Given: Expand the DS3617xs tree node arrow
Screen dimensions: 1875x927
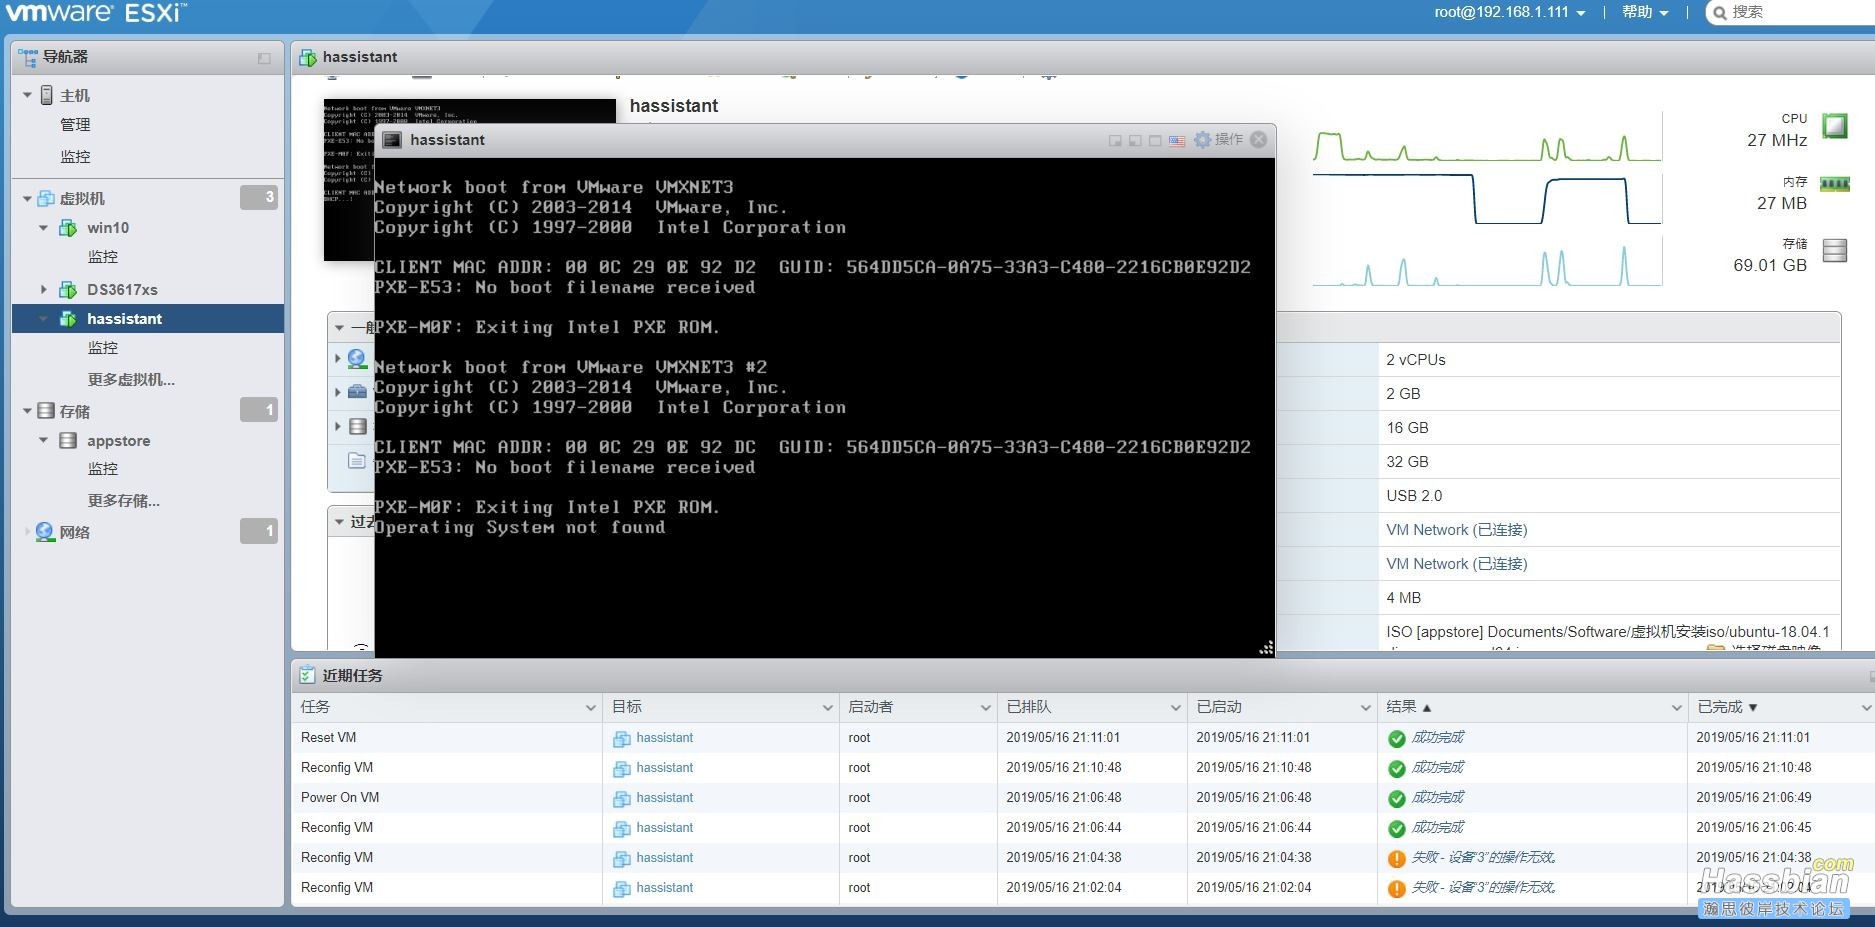Looking at the screenshot, I should 43,290.
